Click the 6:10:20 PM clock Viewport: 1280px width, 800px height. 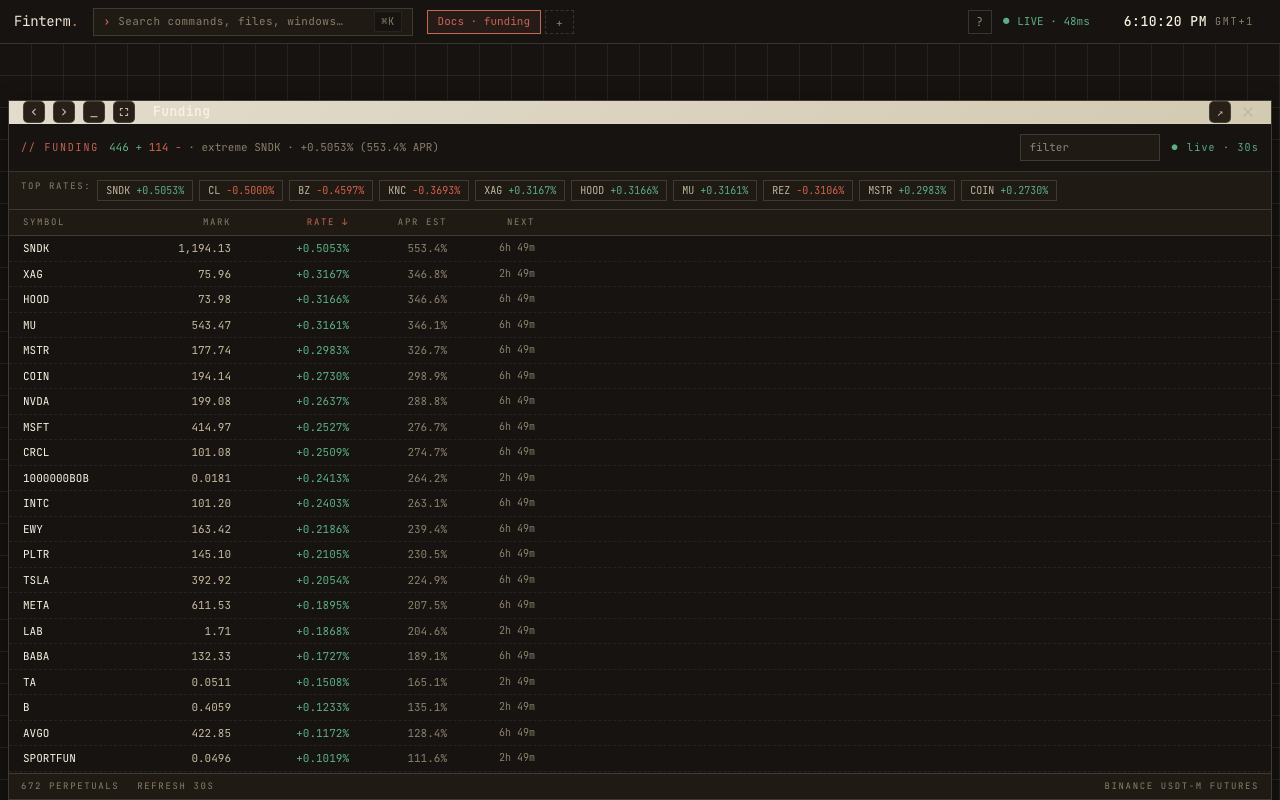pyautogui.click(x=1165, y=22)
